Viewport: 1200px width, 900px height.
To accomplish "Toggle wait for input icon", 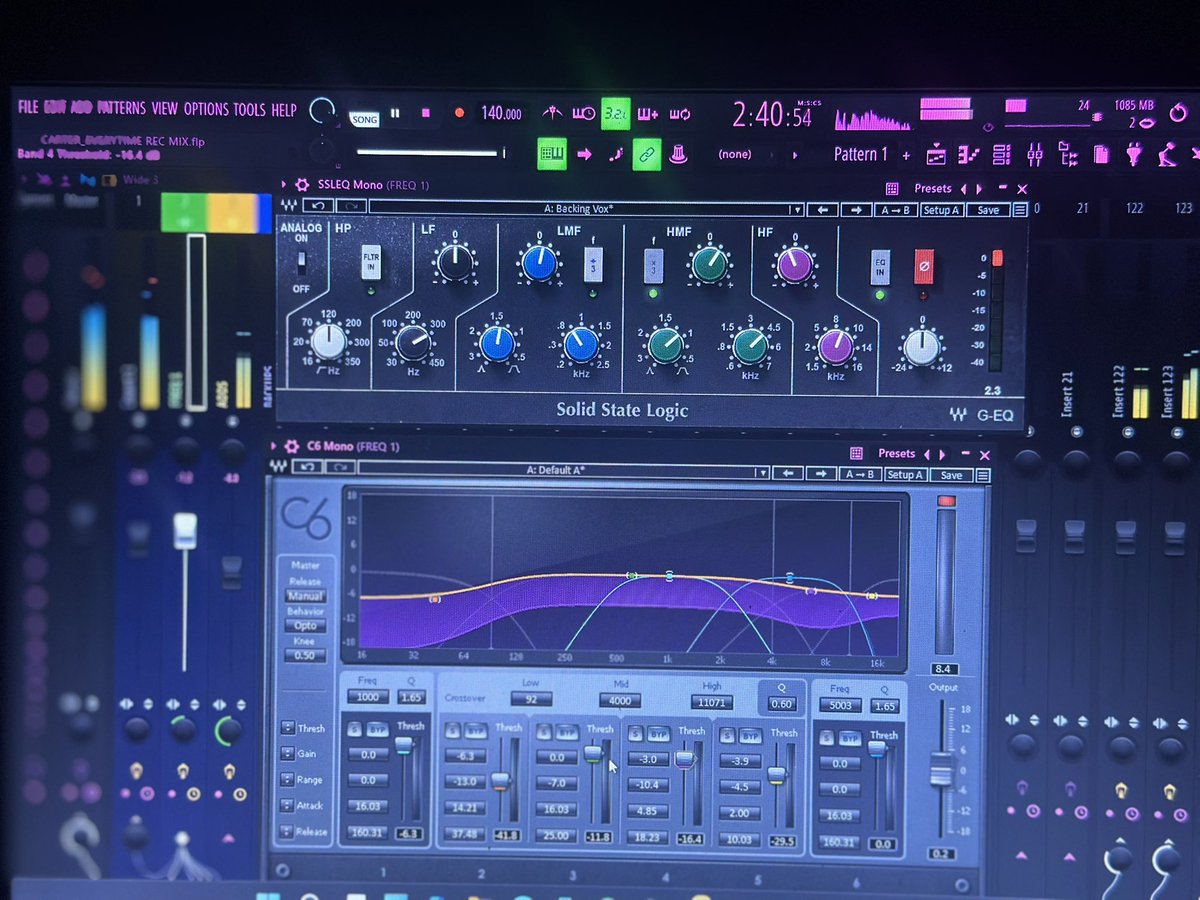I will click(x=583, y=114).
